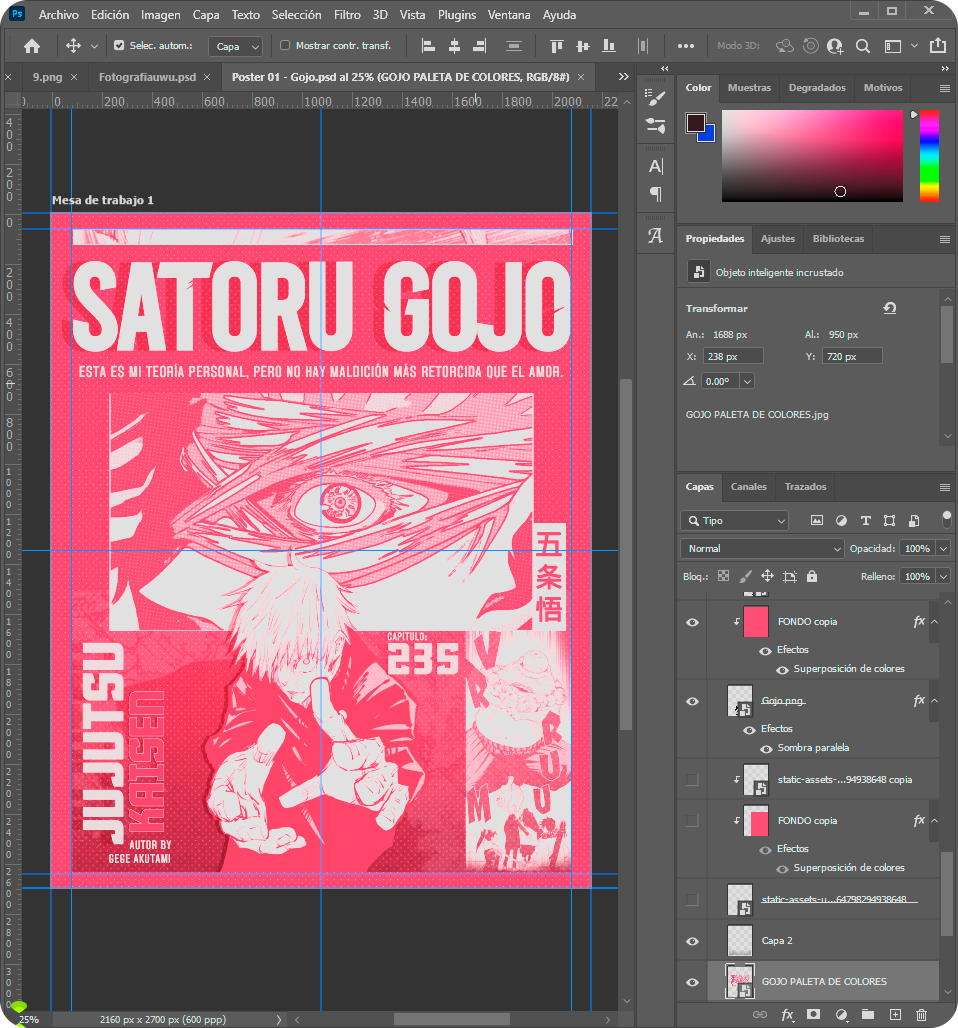Click the share export icon top right

point(937,46)
